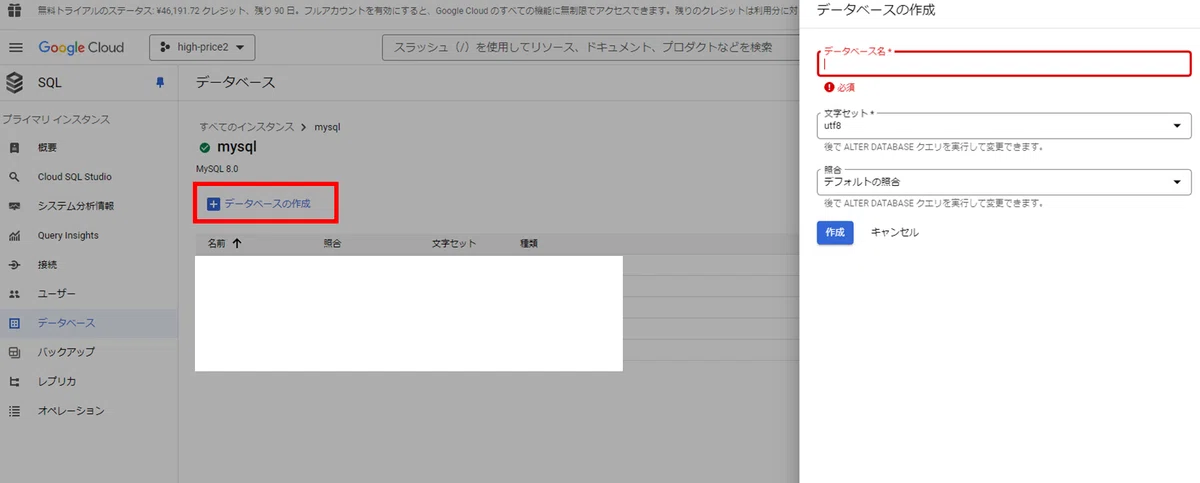Click the gift icon in trial banner
The width and height of the screenshot is (1200, 483).
pyautogui.click(x=15, y=9)
